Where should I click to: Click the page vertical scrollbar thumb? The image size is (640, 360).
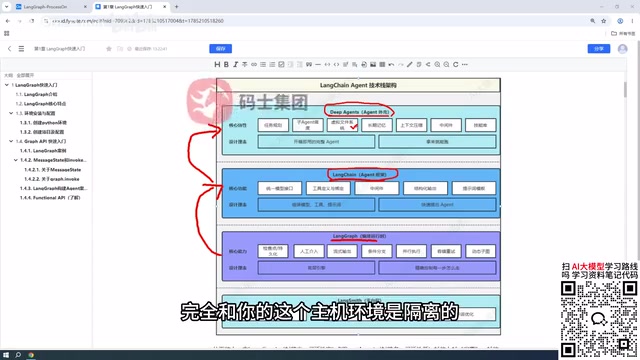click(625, 89)
